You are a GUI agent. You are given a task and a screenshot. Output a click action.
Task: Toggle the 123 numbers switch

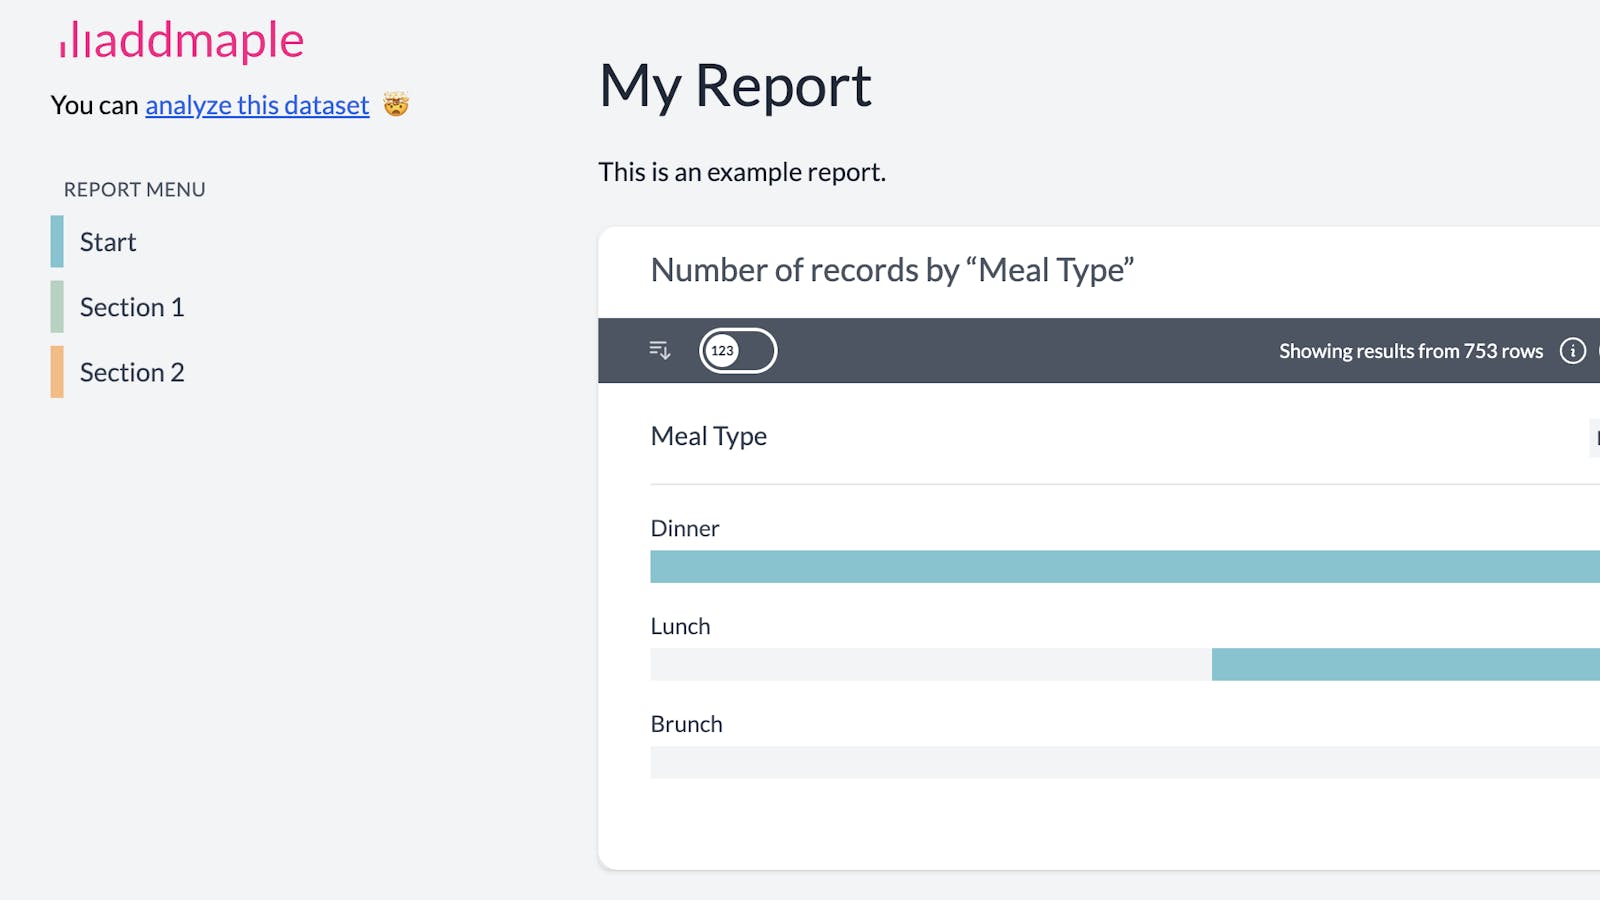(x=738, y=351)
